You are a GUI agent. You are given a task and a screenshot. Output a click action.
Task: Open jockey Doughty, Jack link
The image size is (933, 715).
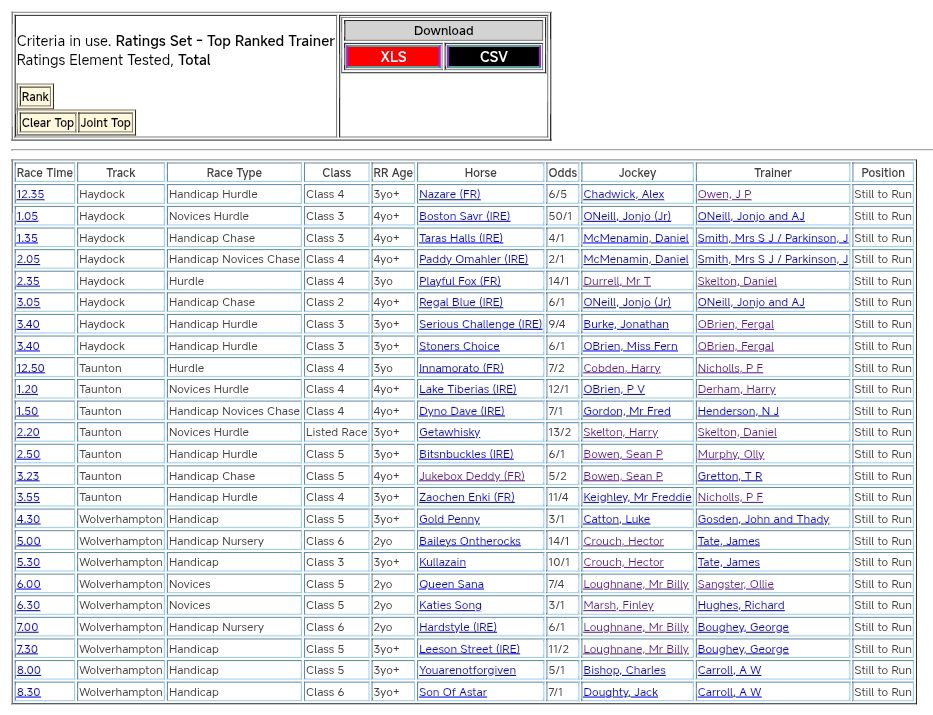[620, 692]
